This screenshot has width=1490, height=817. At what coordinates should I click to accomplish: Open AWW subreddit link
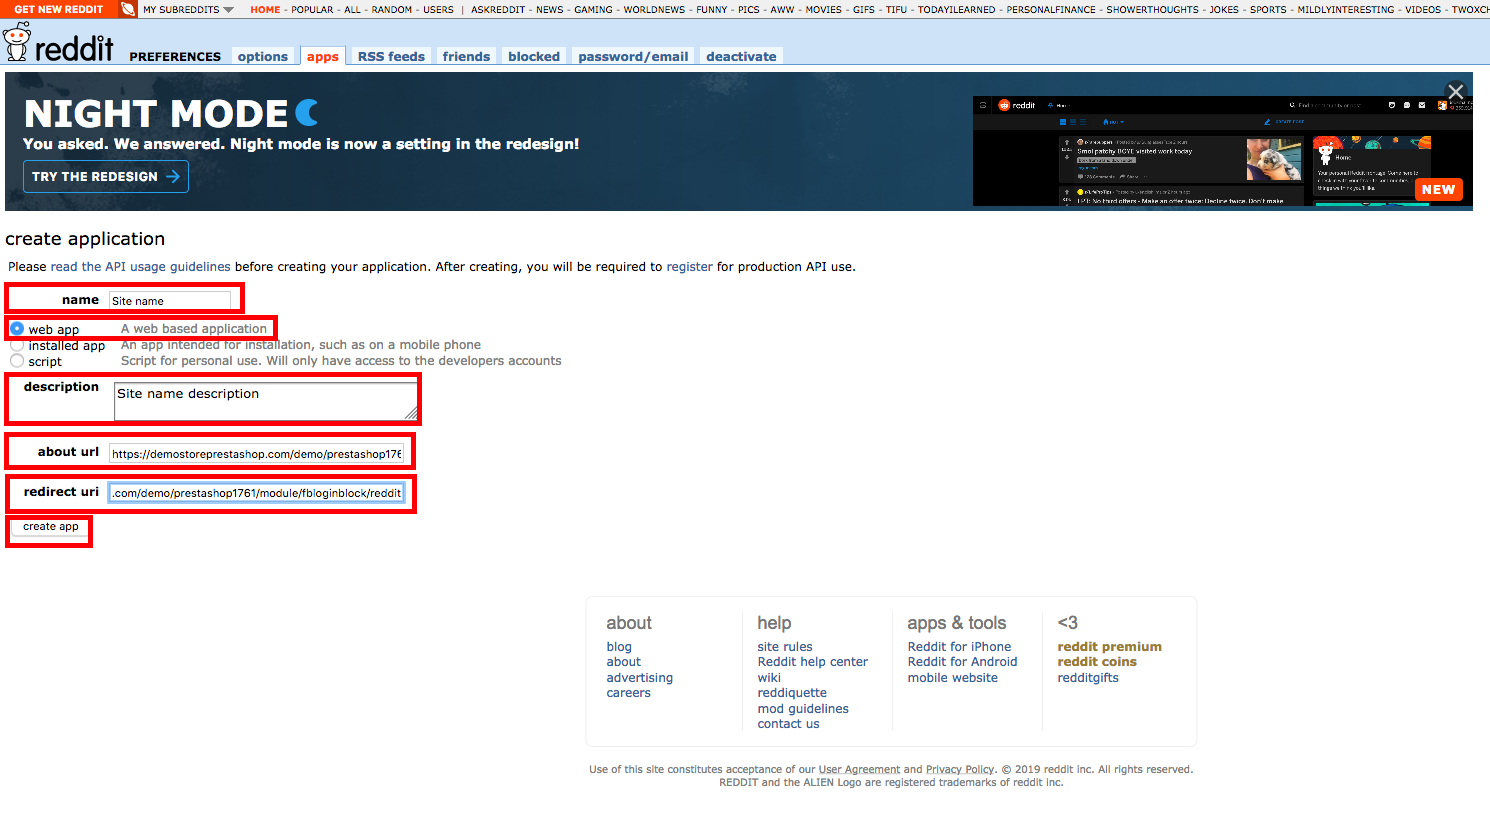click(782, 9)
